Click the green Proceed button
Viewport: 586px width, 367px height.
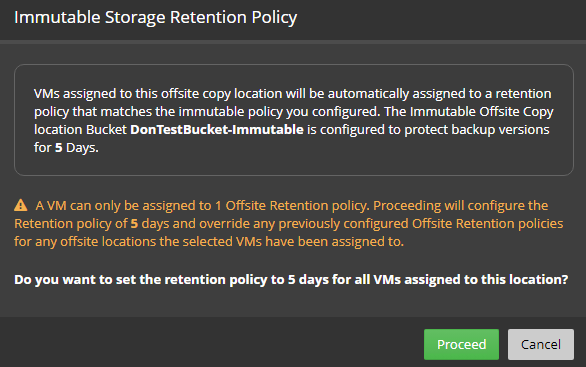tap(461, 344)
